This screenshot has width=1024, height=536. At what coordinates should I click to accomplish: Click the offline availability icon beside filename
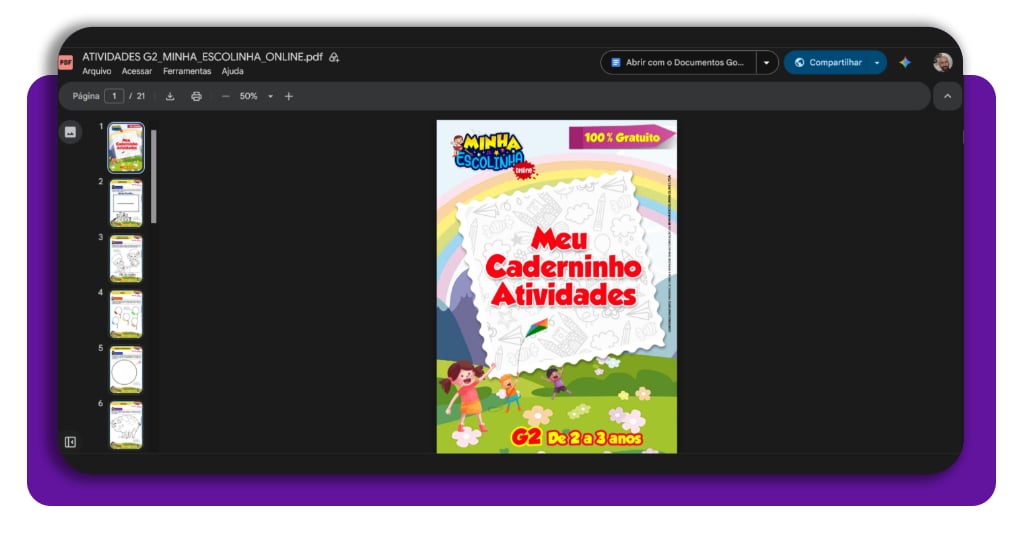click(334, 57)
